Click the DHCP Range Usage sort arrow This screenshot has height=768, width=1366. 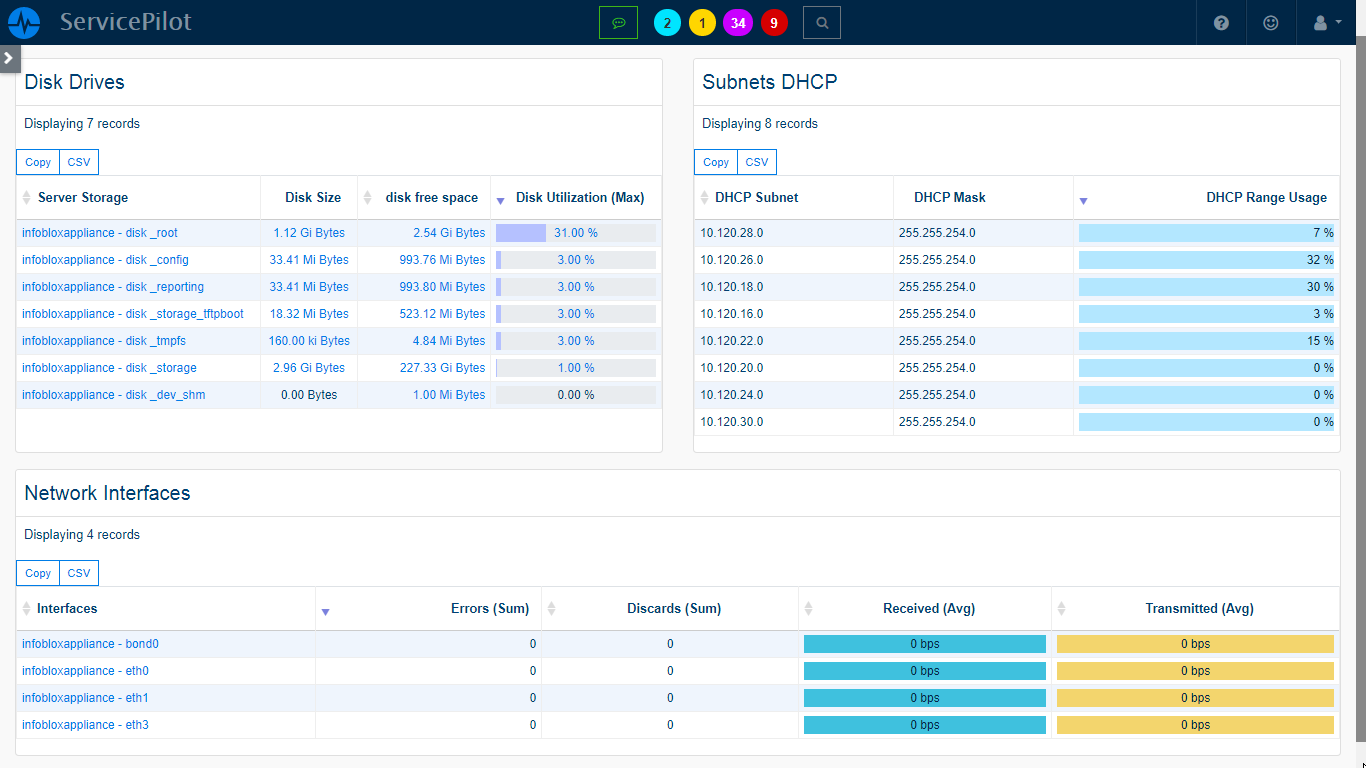[x=1083, y=201]
